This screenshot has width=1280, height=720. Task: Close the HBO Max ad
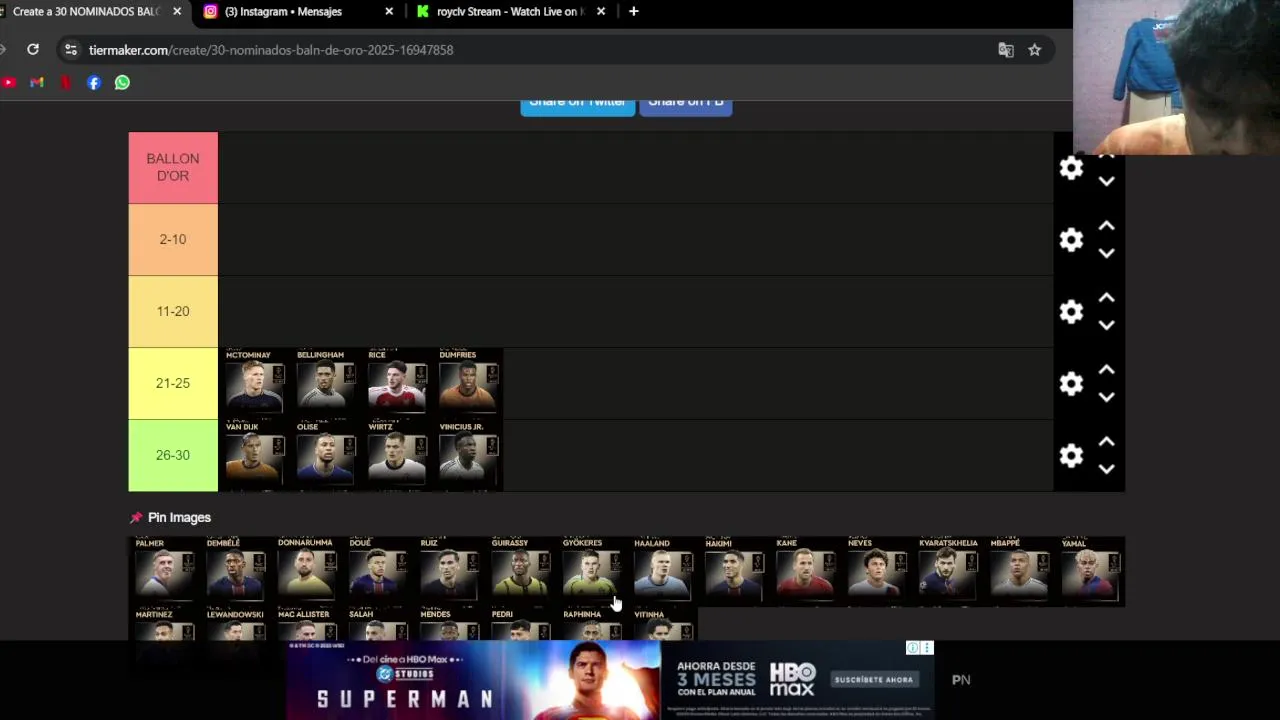[x=927, y=648]
